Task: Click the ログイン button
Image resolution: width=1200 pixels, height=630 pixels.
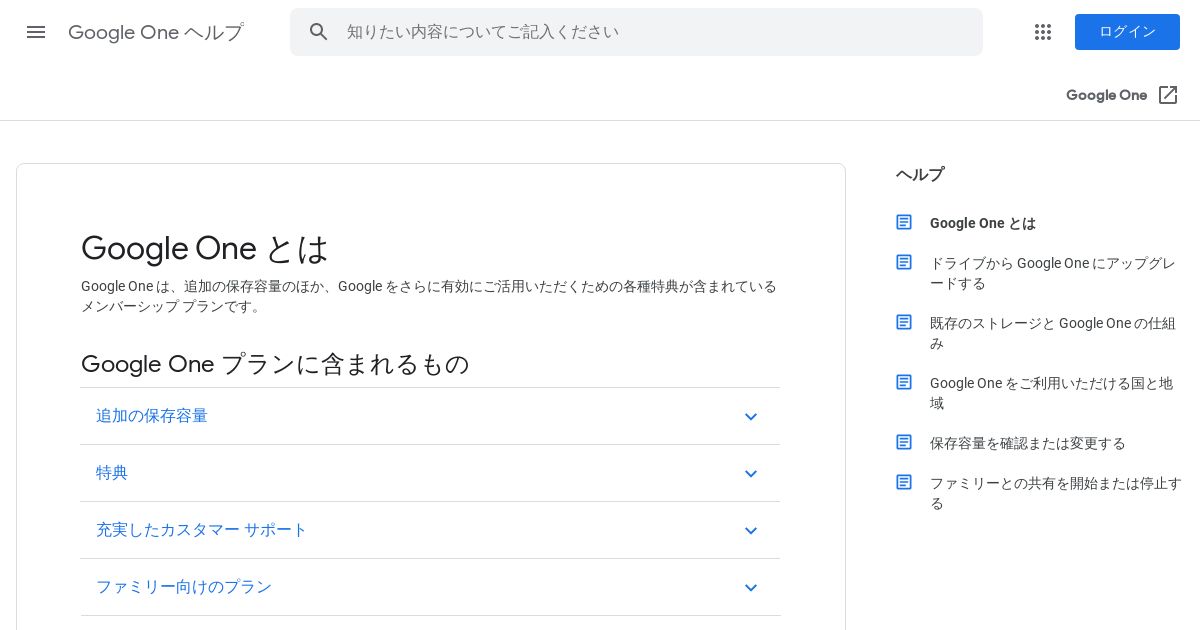Action: coord(1127,32)
